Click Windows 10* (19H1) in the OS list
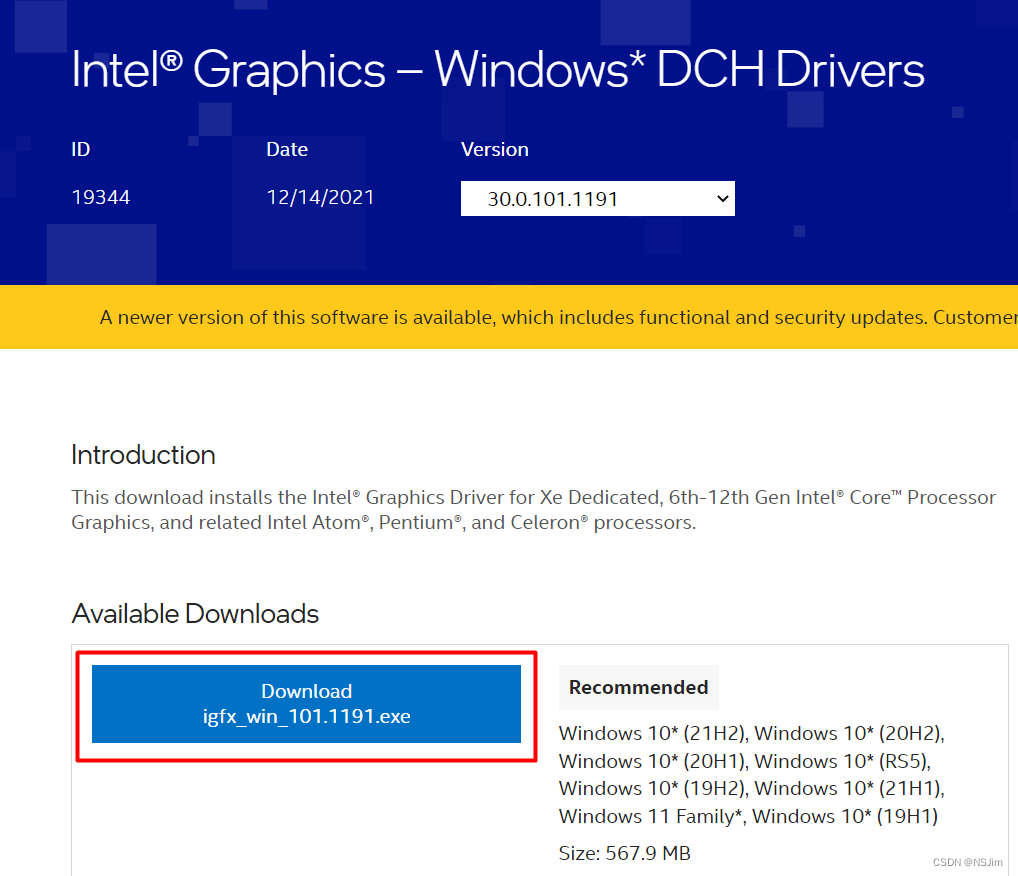Image resolution: width=1018 pixels, height=876 pixels. 845,816
